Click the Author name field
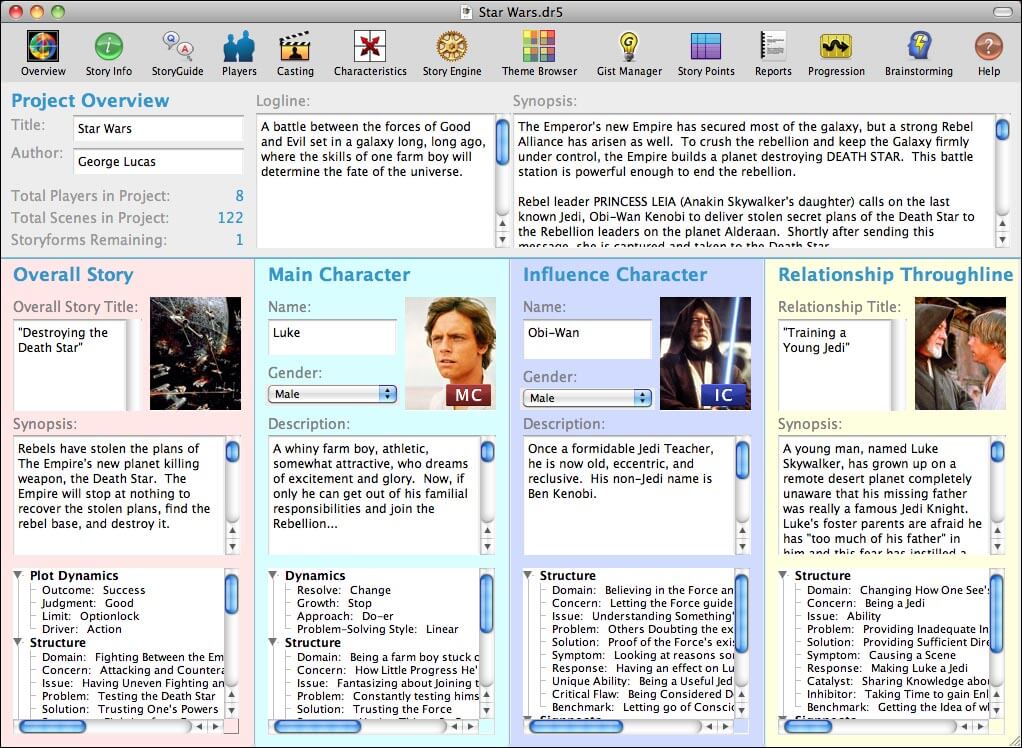Screen dimensions: 1022x748 [x=157, y=159]
